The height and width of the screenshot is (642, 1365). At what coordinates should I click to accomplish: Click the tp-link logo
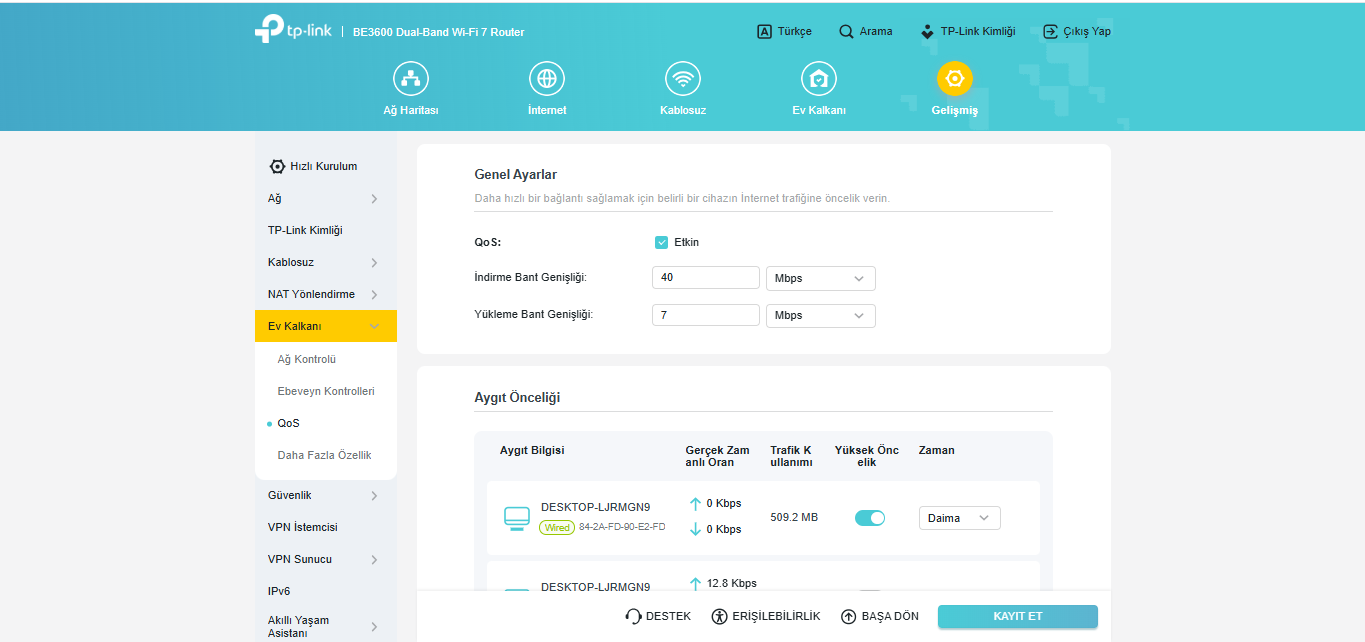[293, 30]
